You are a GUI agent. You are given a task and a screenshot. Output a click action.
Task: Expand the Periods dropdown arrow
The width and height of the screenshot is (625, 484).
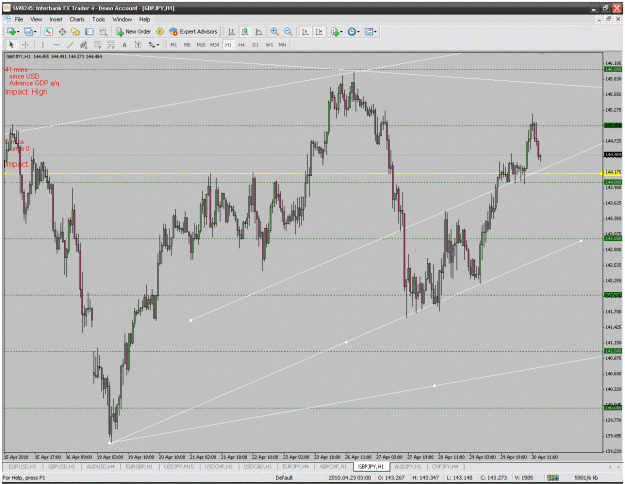pos(358,32)
